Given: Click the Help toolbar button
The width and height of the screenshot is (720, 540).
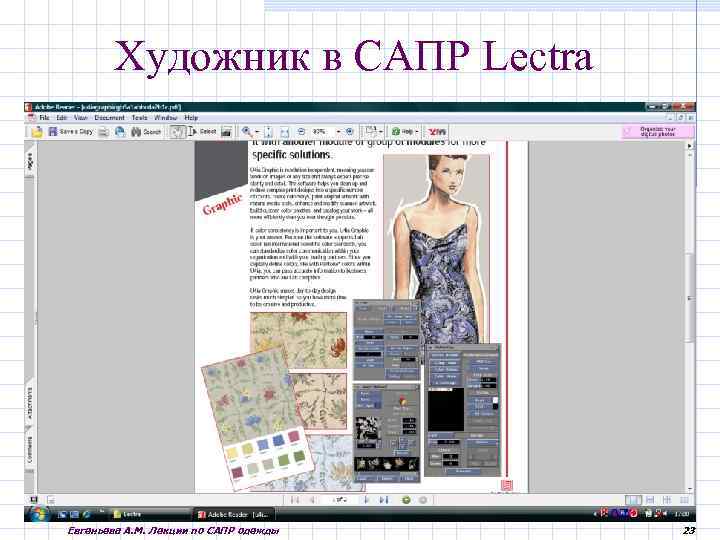Looking at the screenshot, I should tap(402, 132).
